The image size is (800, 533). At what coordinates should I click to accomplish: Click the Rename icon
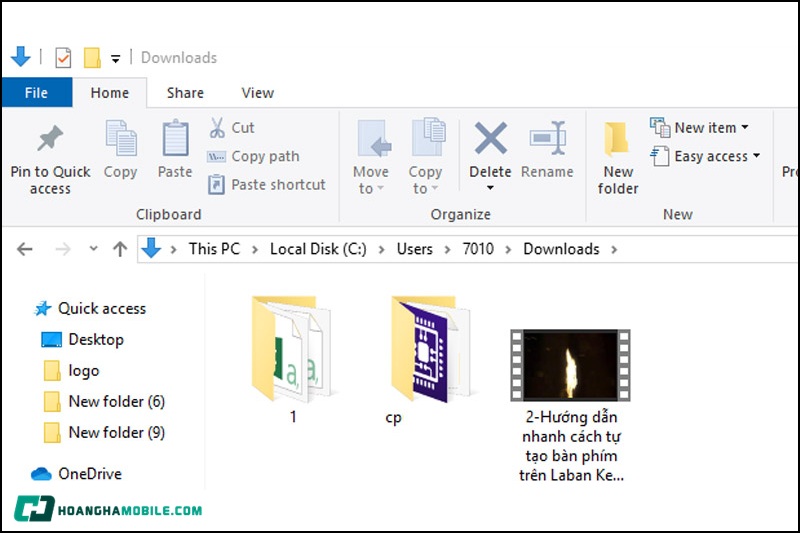click(x=547, y=140)
